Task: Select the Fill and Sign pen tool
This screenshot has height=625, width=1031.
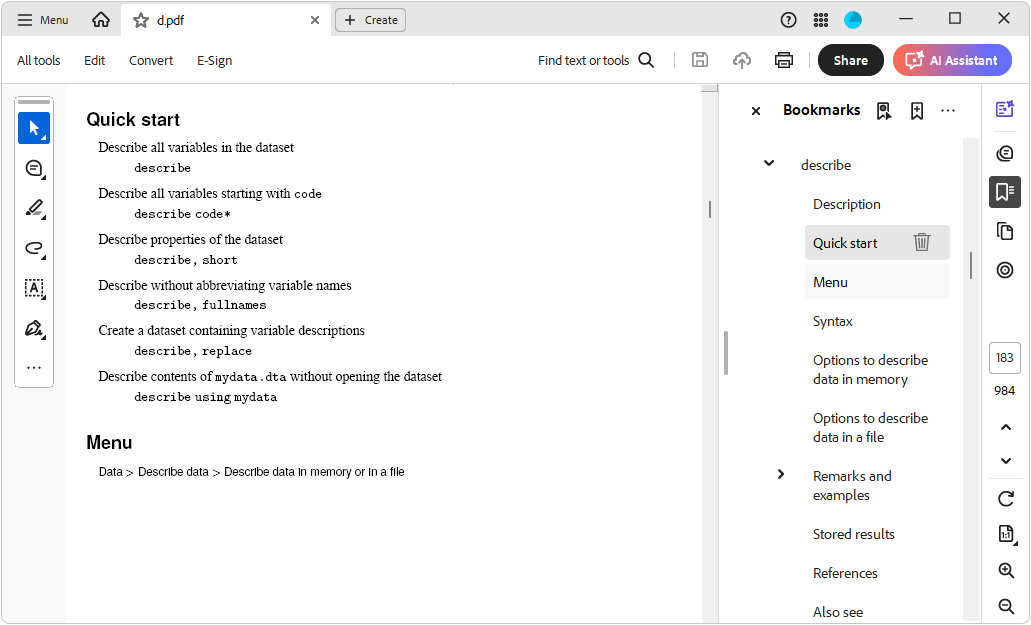Action: [34, 329]
